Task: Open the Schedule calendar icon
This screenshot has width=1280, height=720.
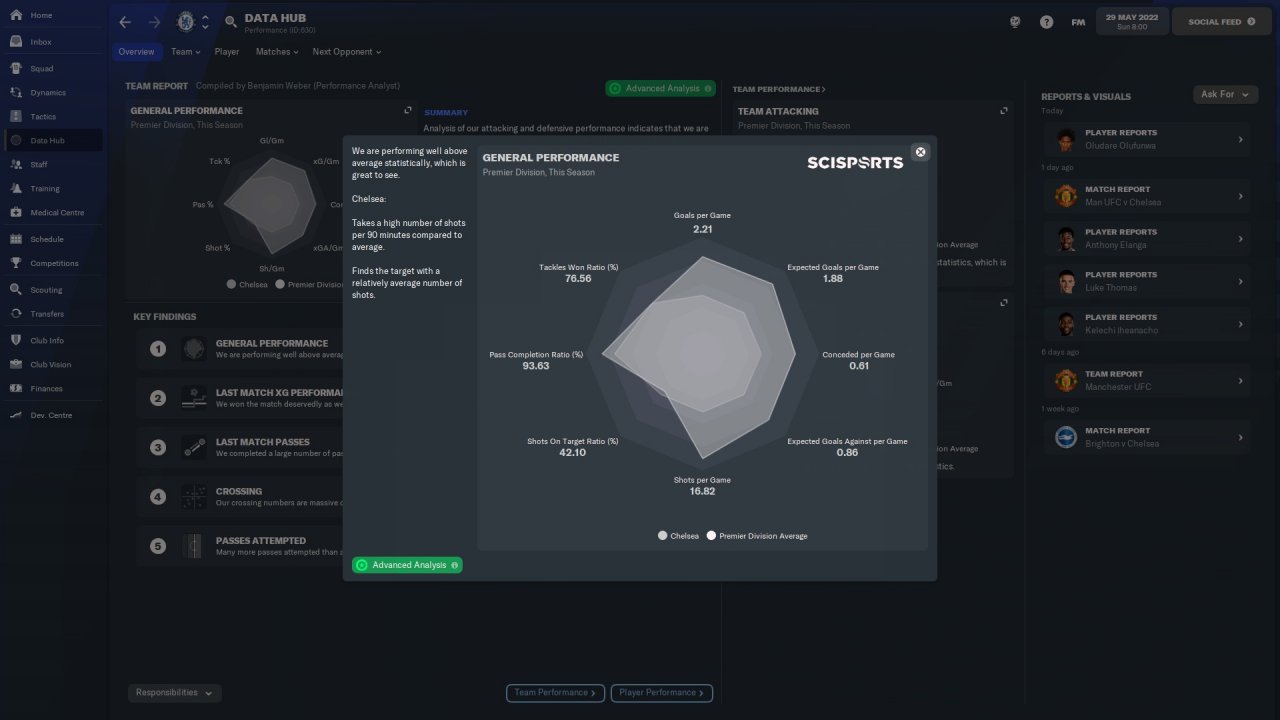Action: (16, 239)
